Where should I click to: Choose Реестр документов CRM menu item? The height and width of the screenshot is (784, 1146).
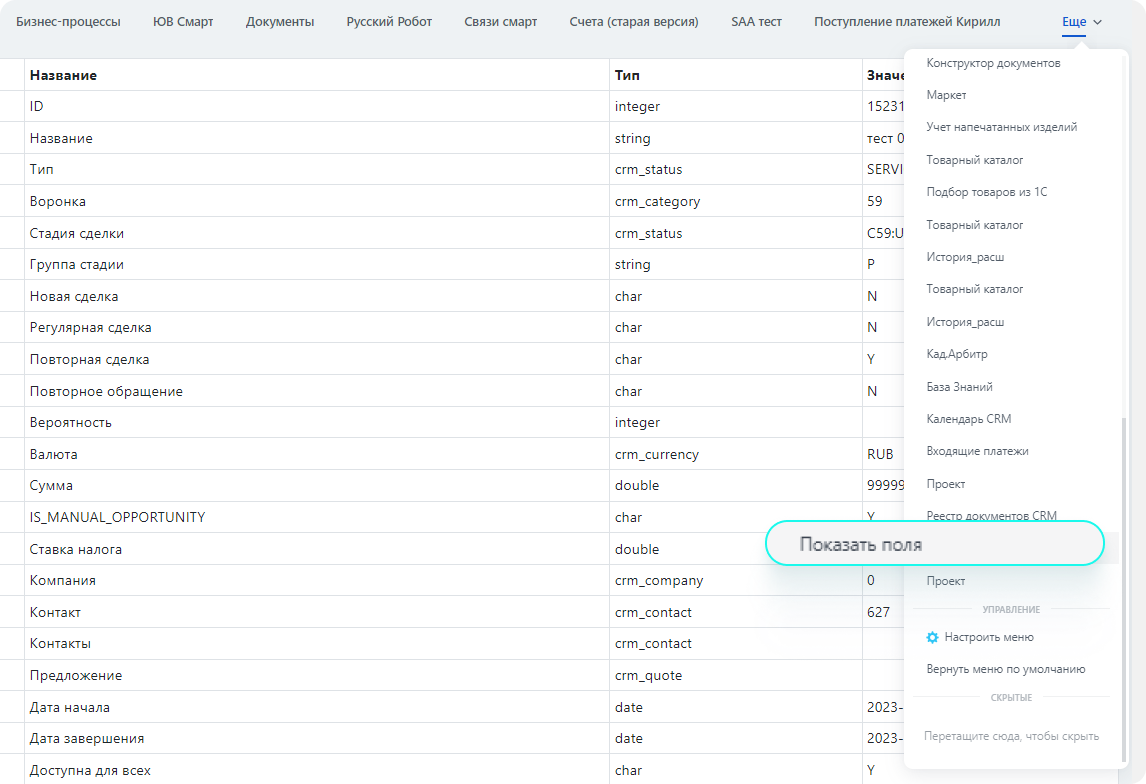(x=991, y=516)
